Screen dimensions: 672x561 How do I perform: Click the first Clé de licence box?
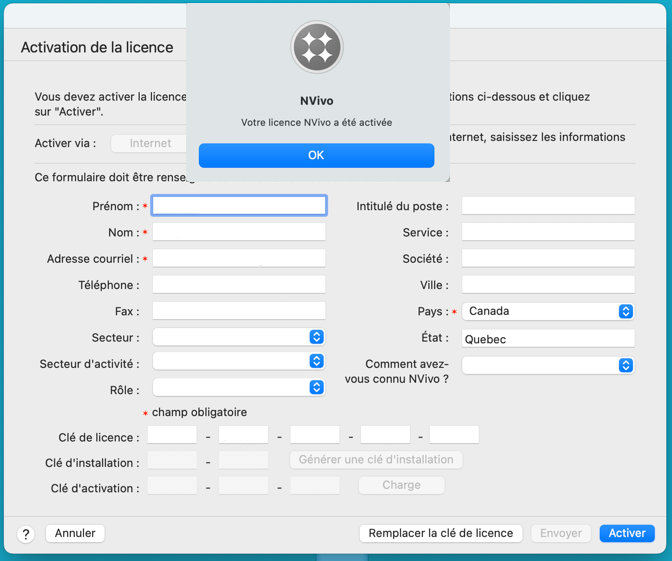tap(172, 435)
